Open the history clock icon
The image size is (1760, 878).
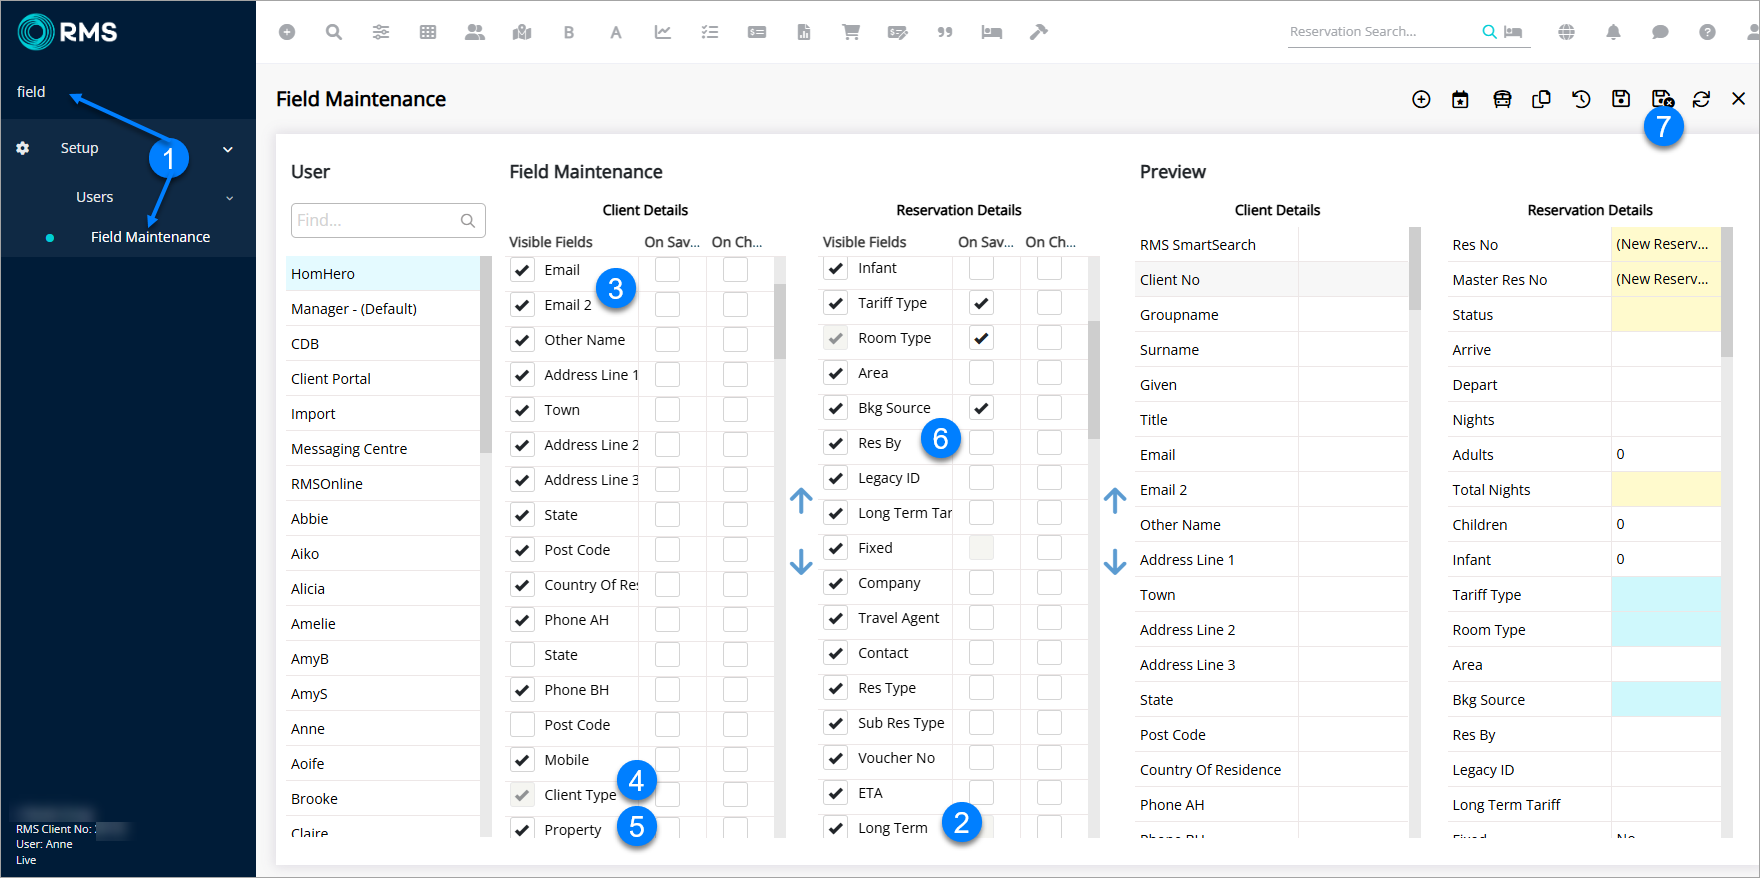coord(1581,99)
